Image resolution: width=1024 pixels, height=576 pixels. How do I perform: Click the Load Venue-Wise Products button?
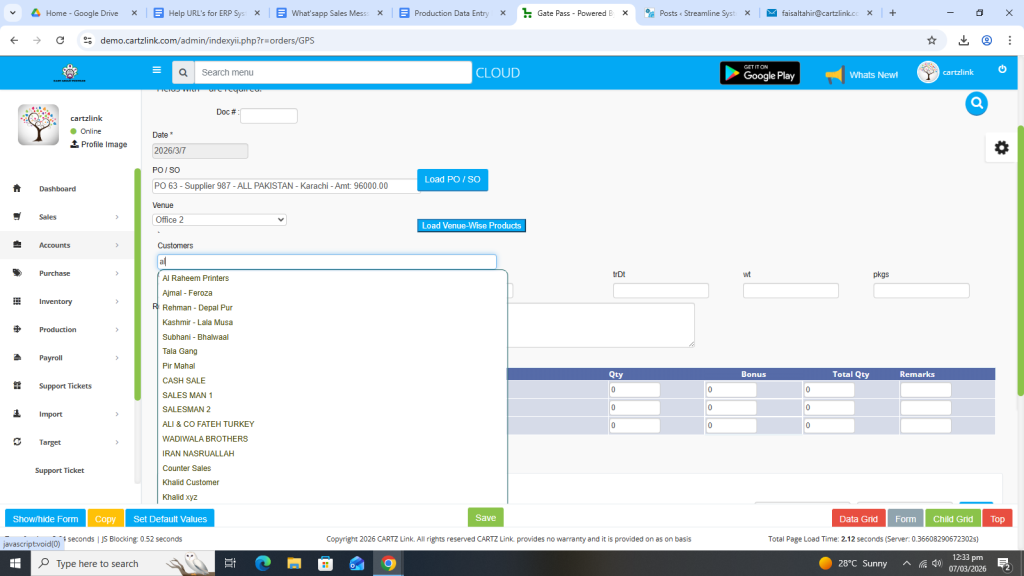tap(471, 226)
